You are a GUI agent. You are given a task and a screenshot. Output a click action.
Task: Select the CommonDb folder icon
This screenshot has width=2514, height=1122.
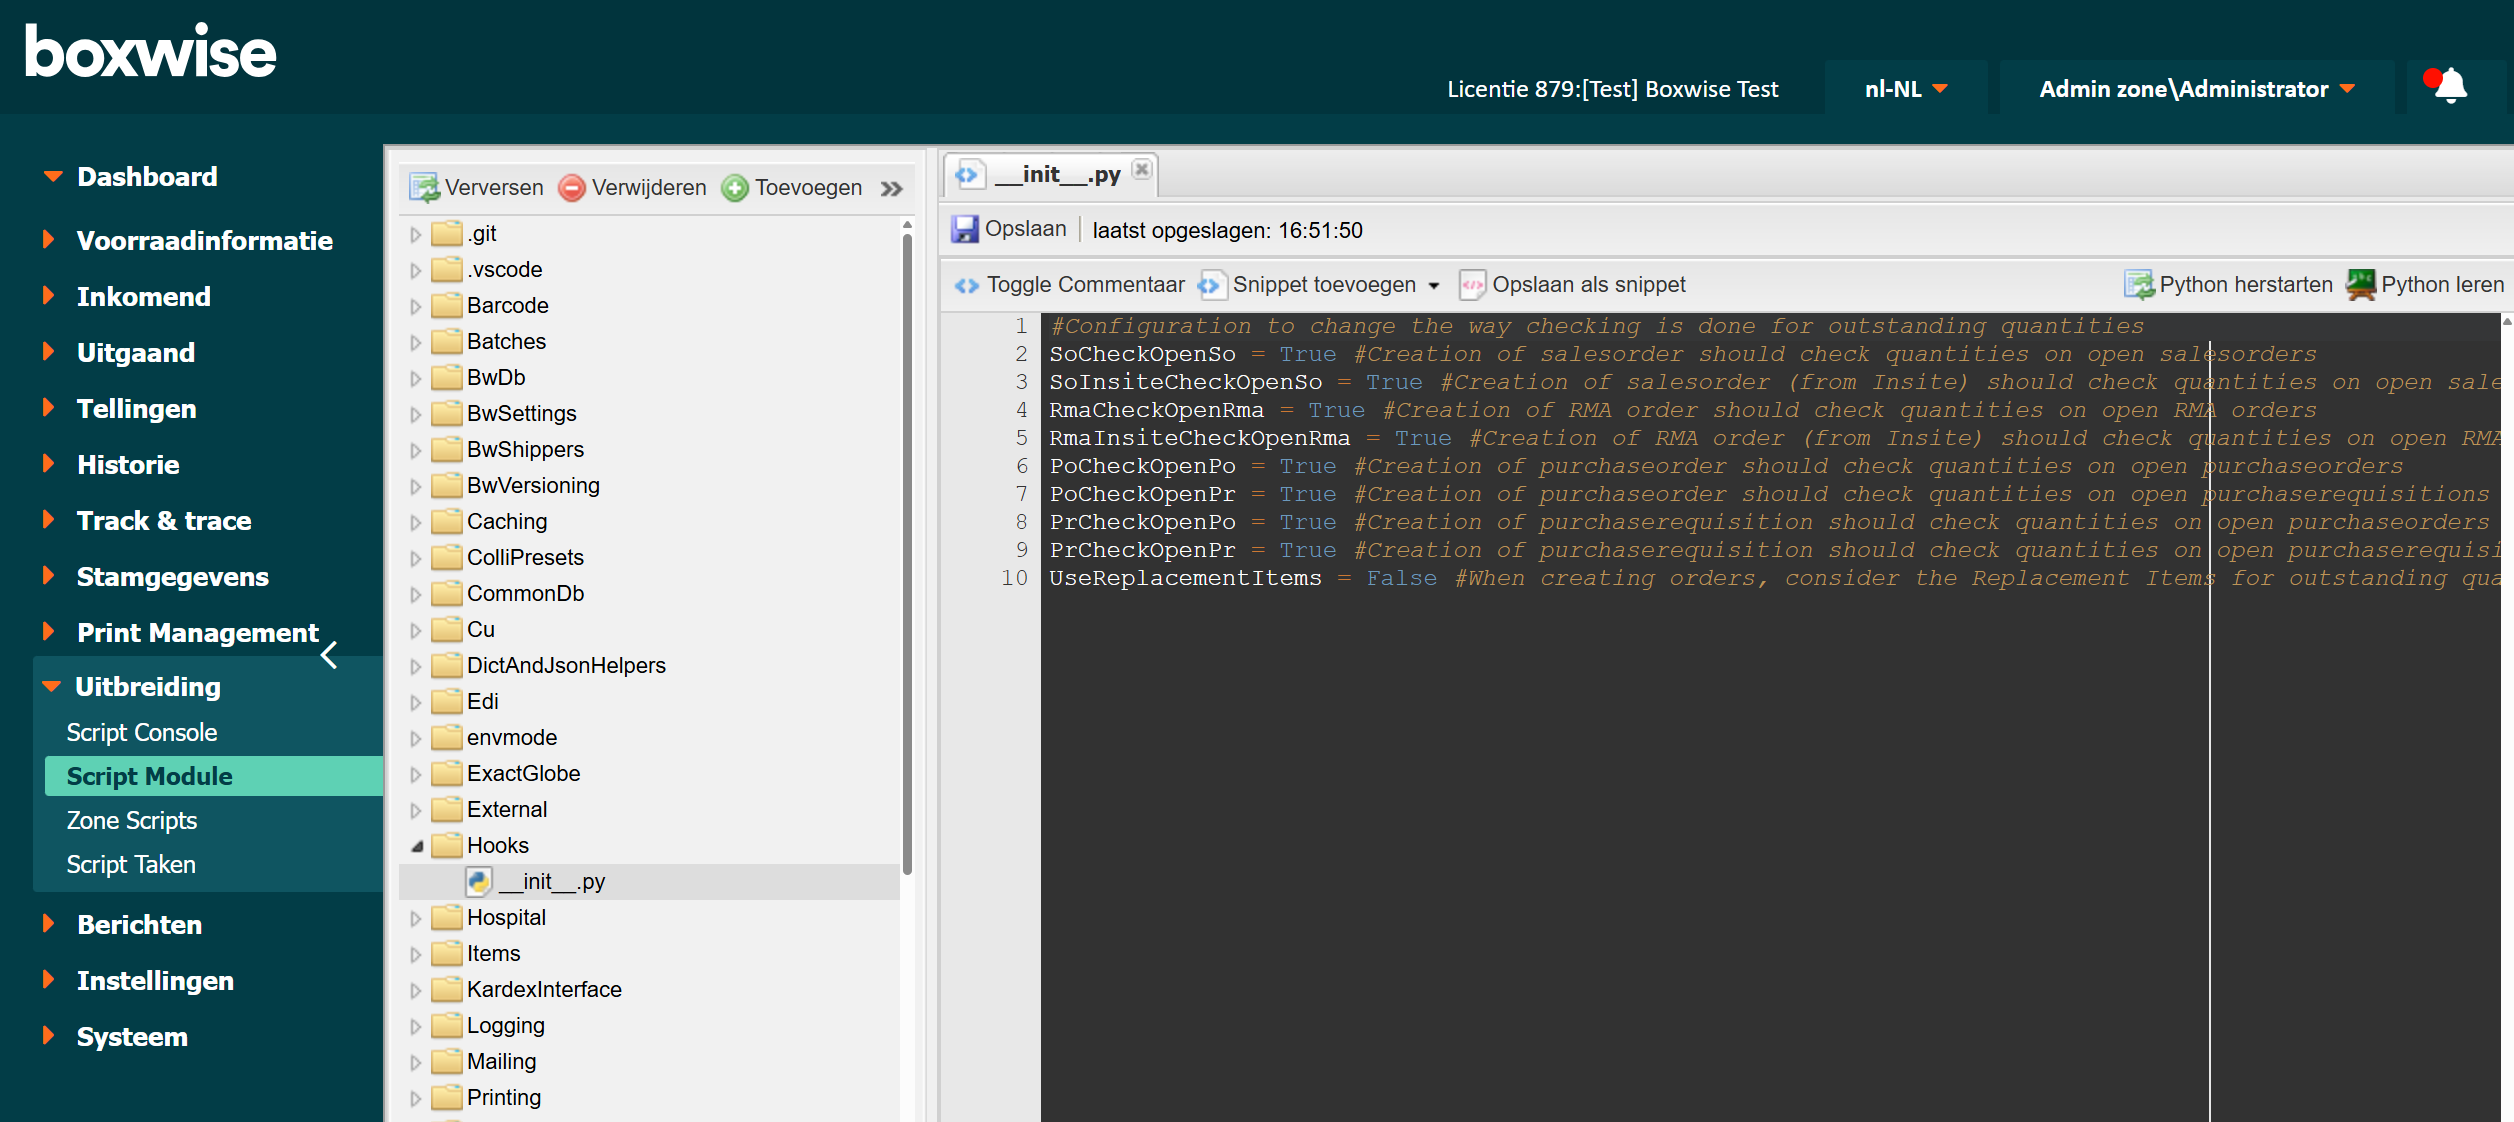pyautogui.click(x=446, y=593)
